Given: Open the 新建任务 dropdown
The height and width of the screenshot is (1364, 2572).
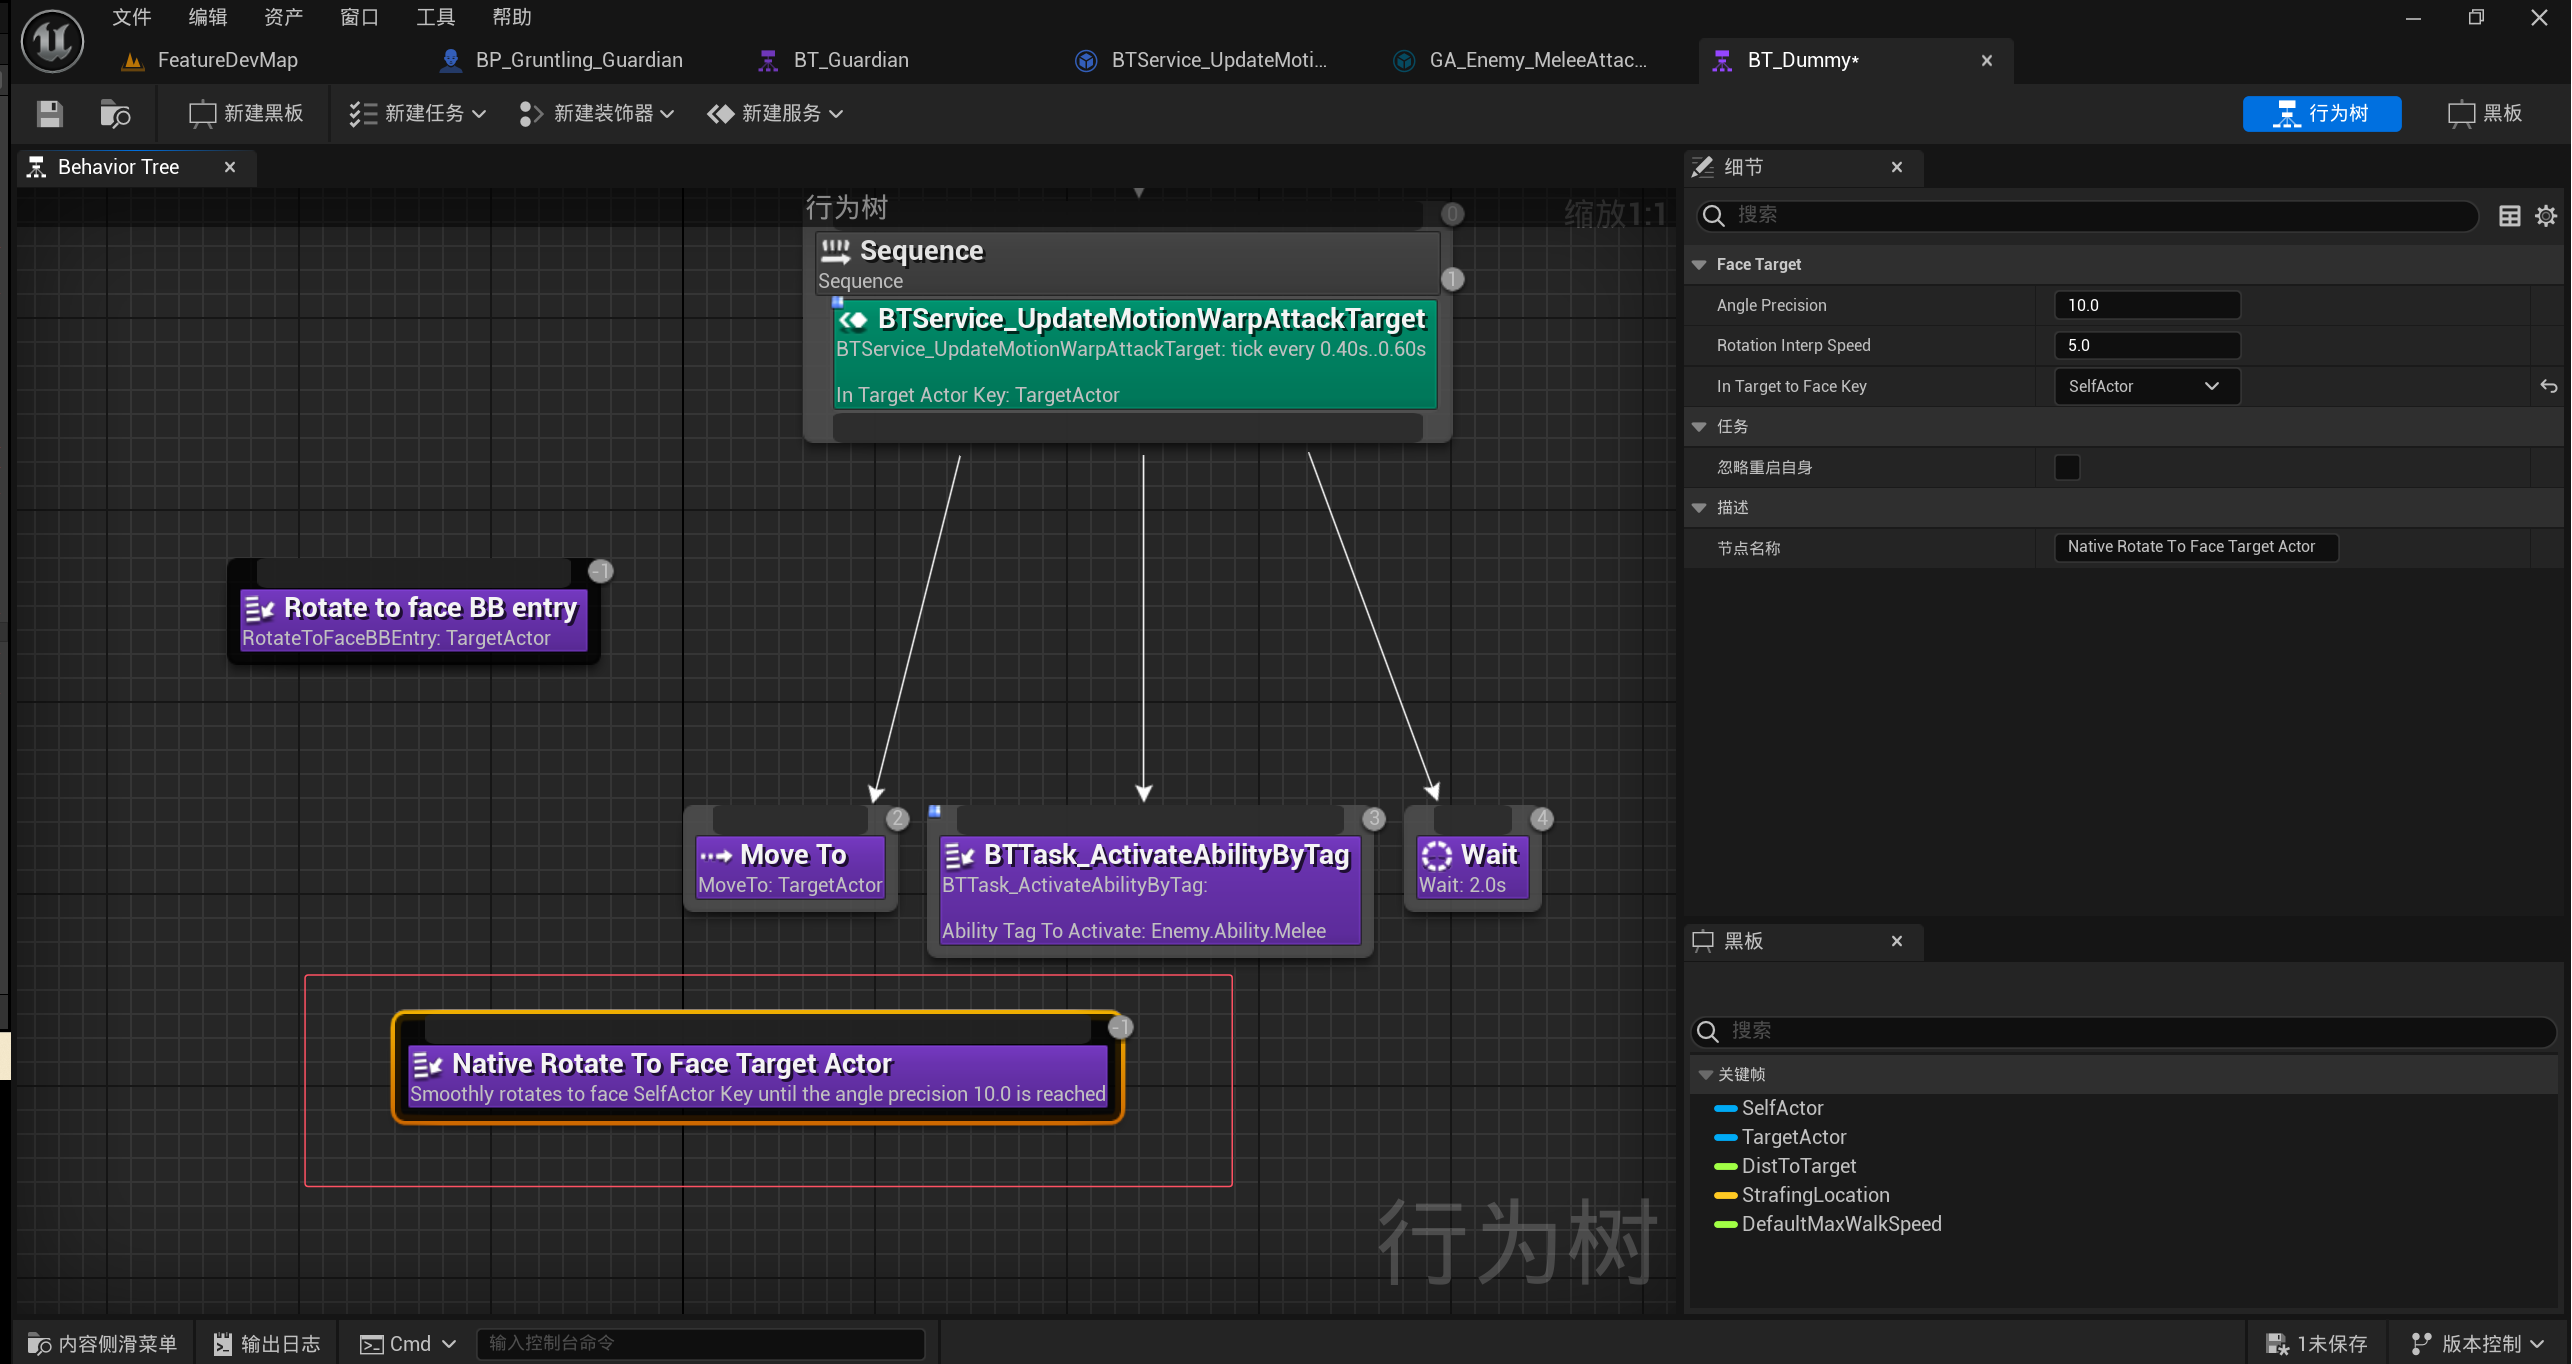Looking at the screenshot, I should click(418, 113).
